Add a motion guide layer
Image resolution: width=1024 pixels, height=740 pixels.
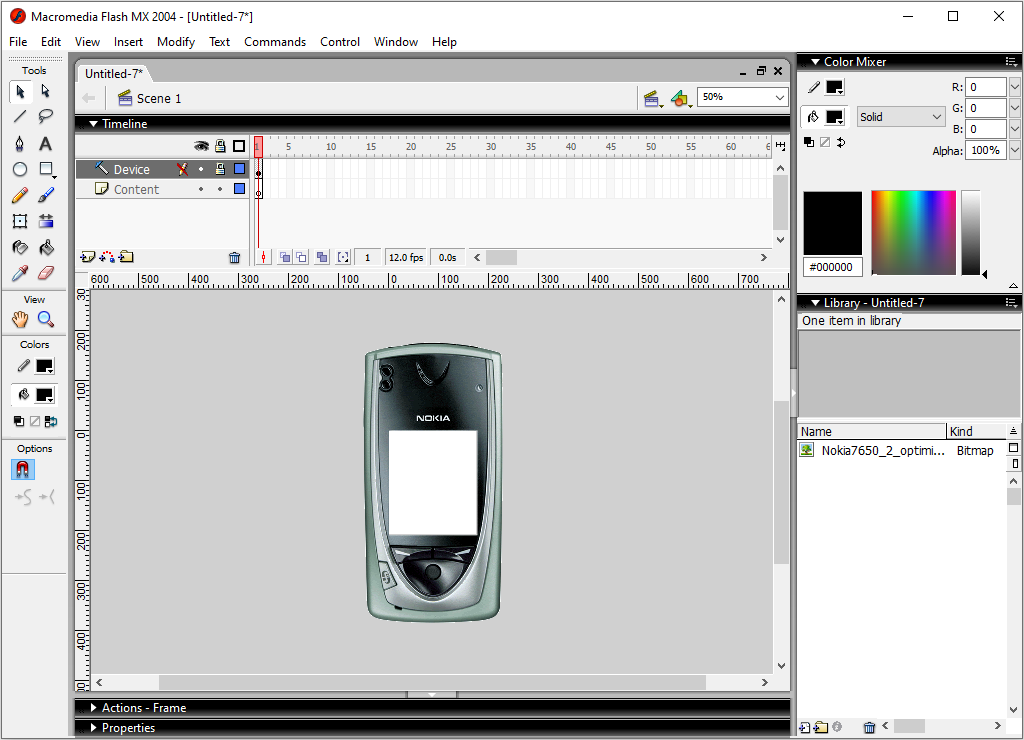click(x=107, y=257)
